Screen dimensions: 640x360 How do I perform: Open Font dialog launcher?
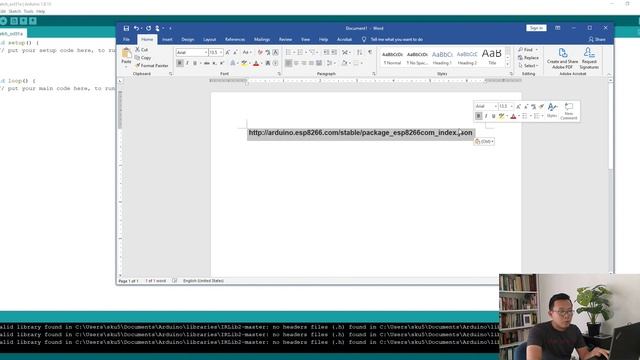point(279,74)
